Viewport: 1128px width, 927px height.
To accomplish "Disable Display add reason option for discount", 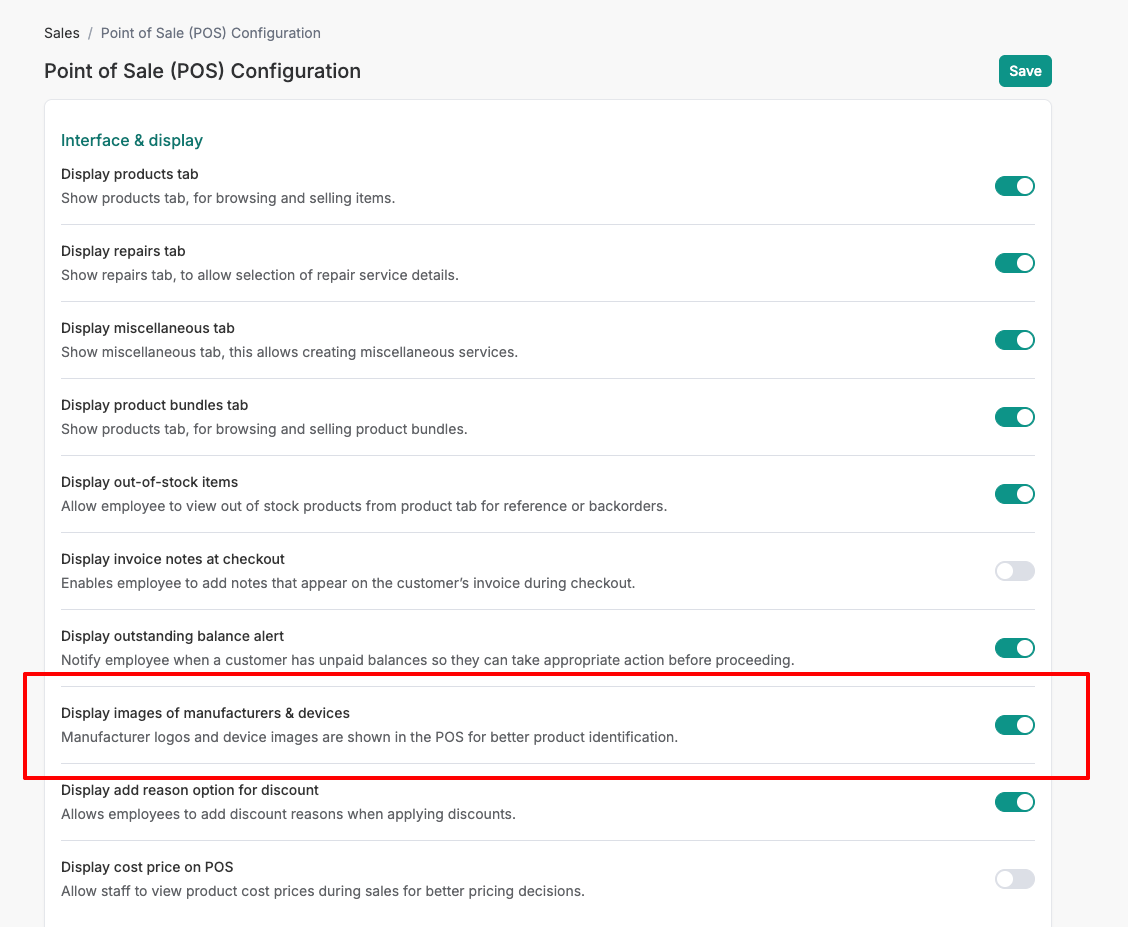I will (1014, 802).
